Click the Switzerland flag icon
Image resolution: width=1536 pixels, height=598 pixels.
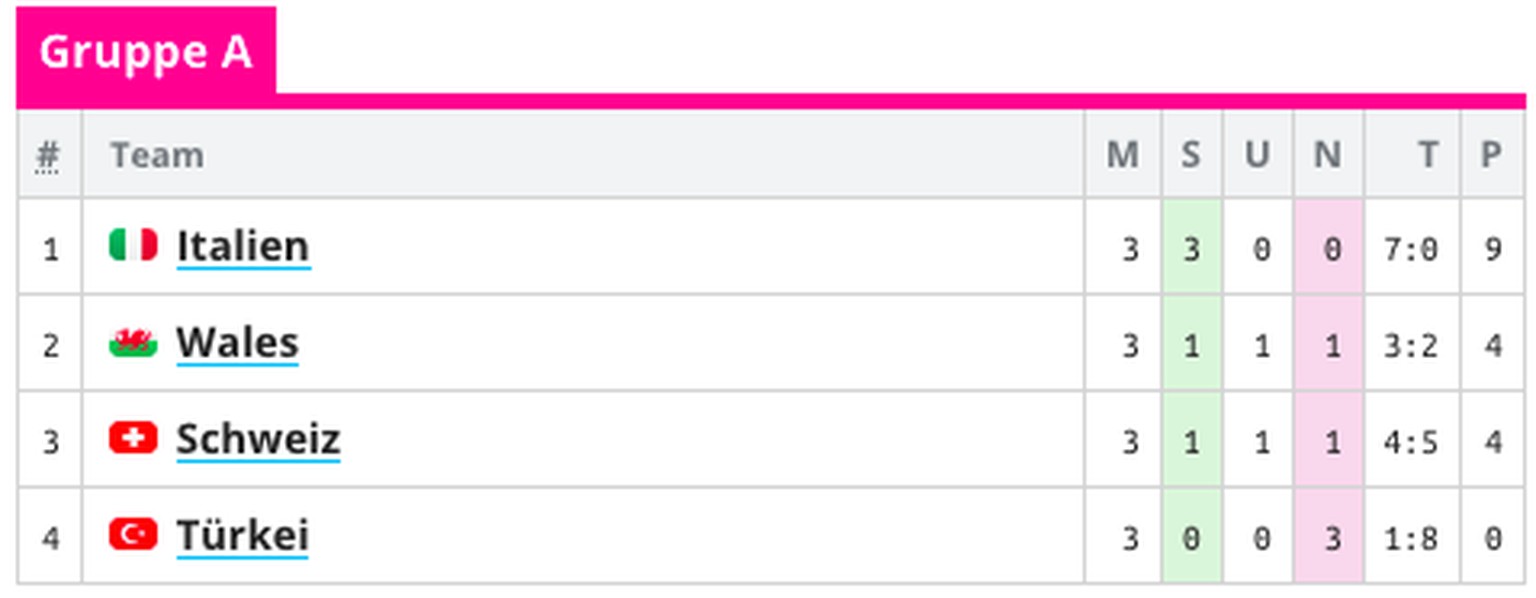point(133,438)
